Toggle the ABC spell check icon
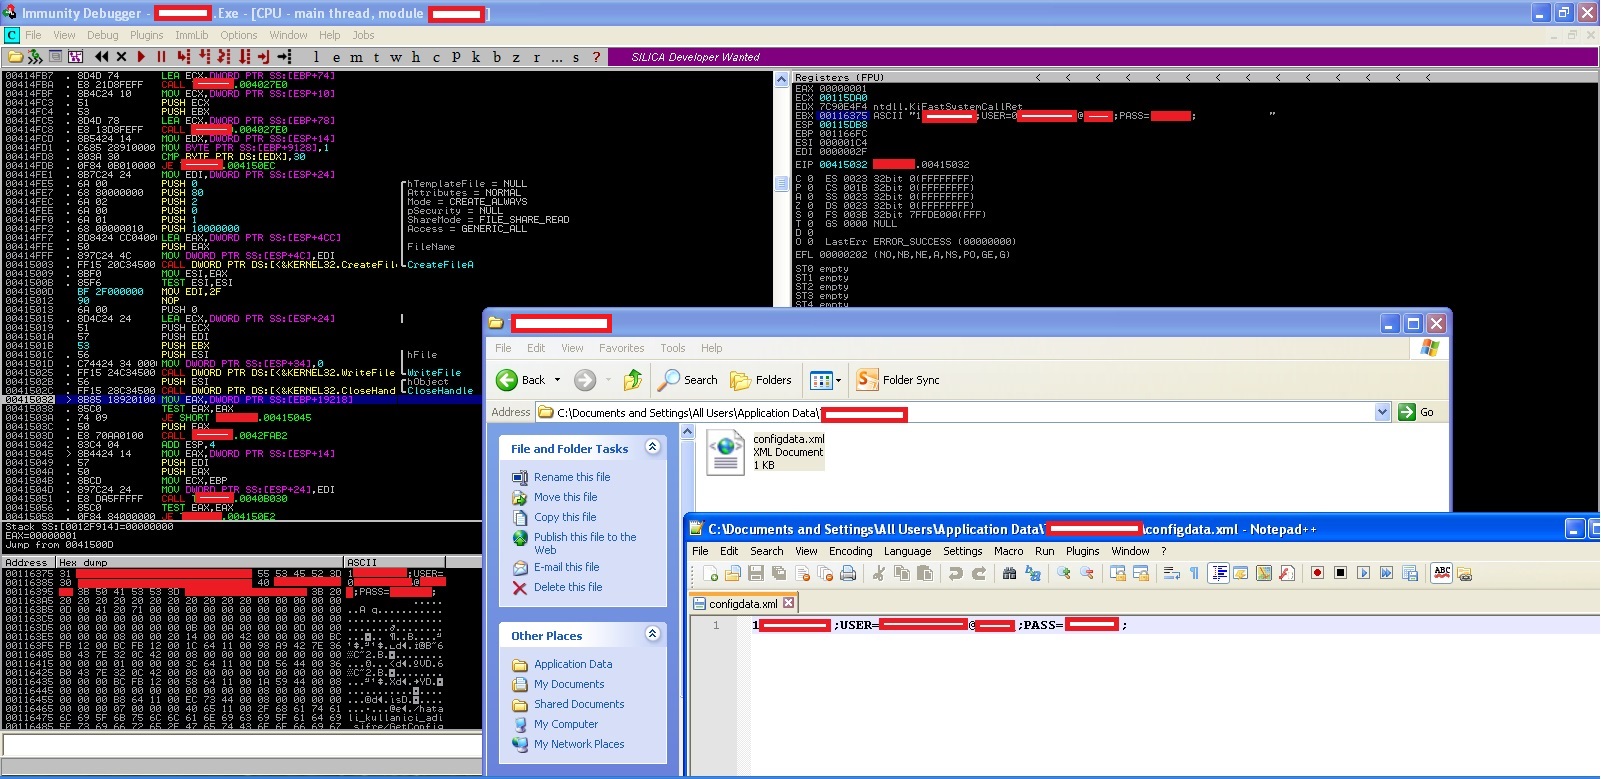Viewport: 1601px width, 779px height. pos(1442,573)
